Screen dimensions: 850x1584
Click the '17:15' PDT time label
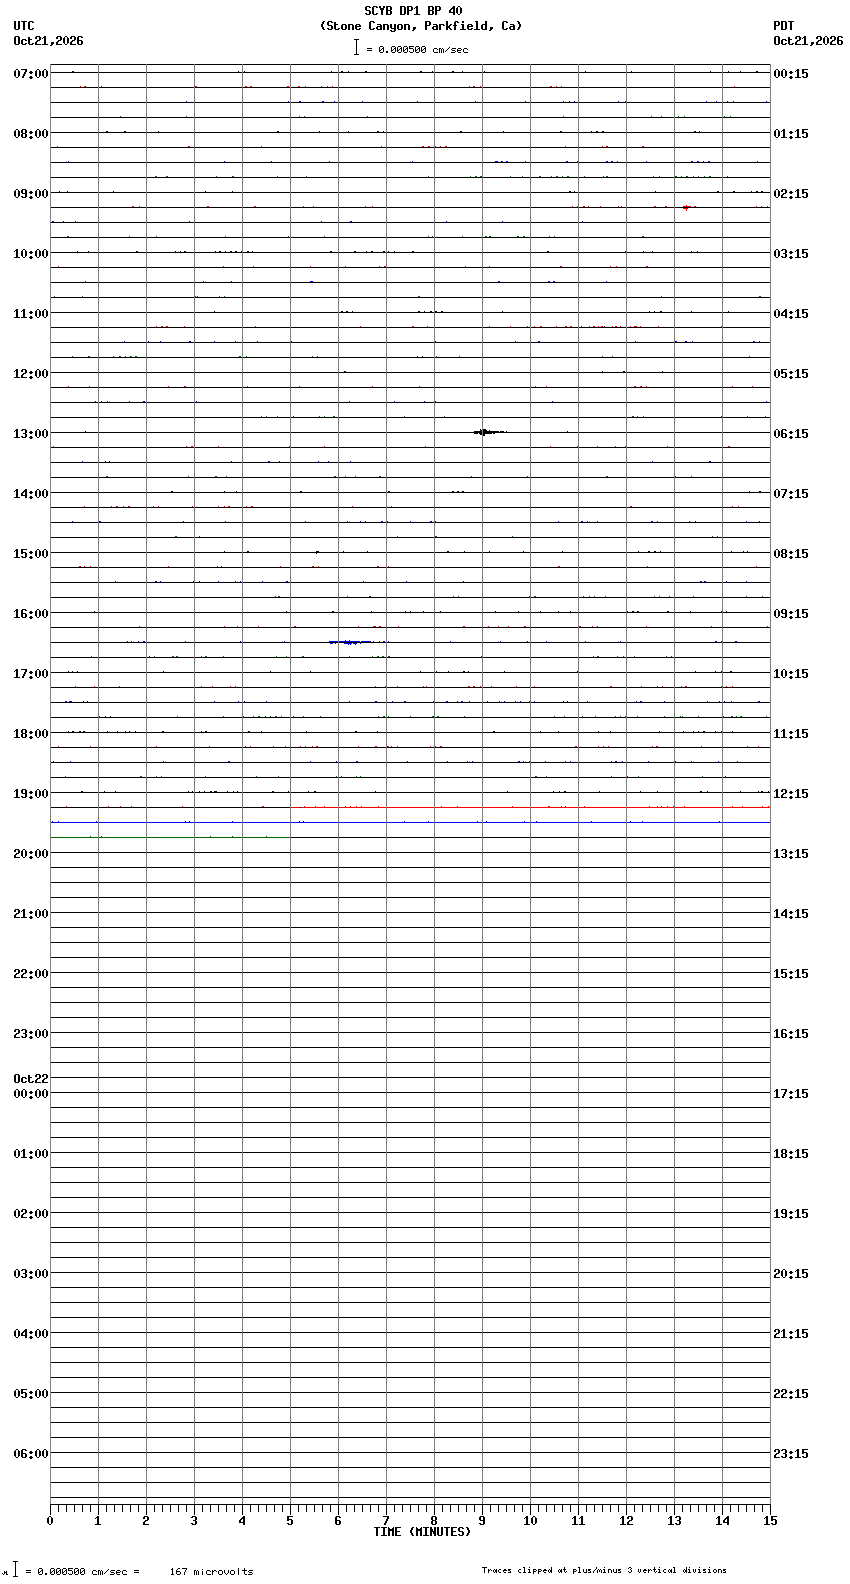[791, 1094]
